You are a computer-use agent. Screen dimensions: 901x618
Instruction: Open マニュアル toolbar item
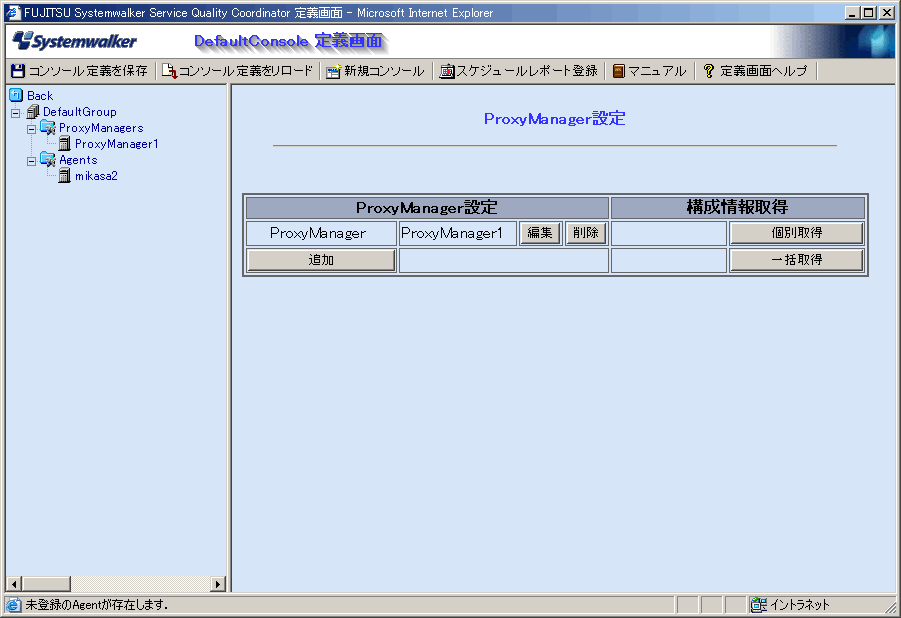[x=649, y=71]
